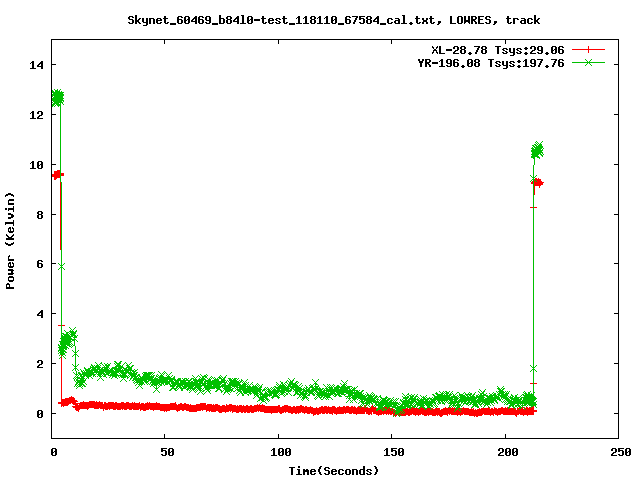
Task: Click the isolated green point near 6 Kelvin
Action: tap(61, 267)
